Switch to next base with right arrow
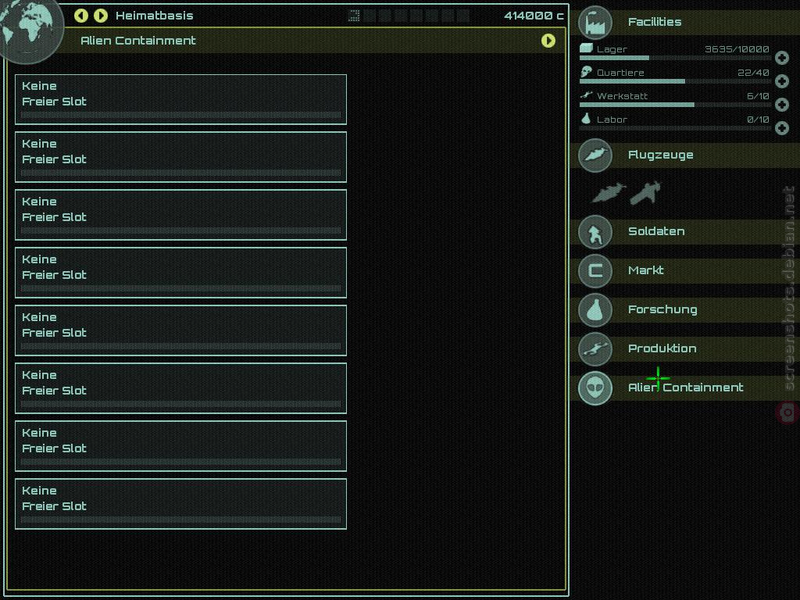Image resolution: width=800 pixels, height=600 pixels. [x=101, y=15]
